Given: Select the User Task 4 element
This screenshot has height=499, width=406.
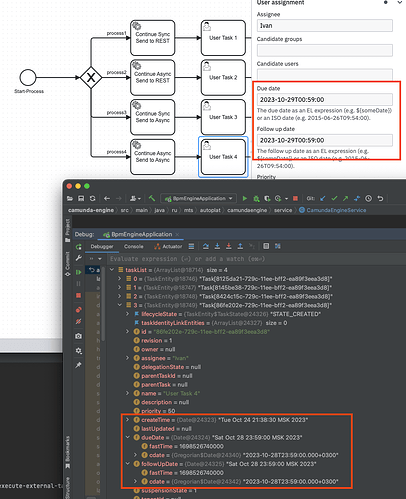Looking at the screenshot, I should click(223, 157).
